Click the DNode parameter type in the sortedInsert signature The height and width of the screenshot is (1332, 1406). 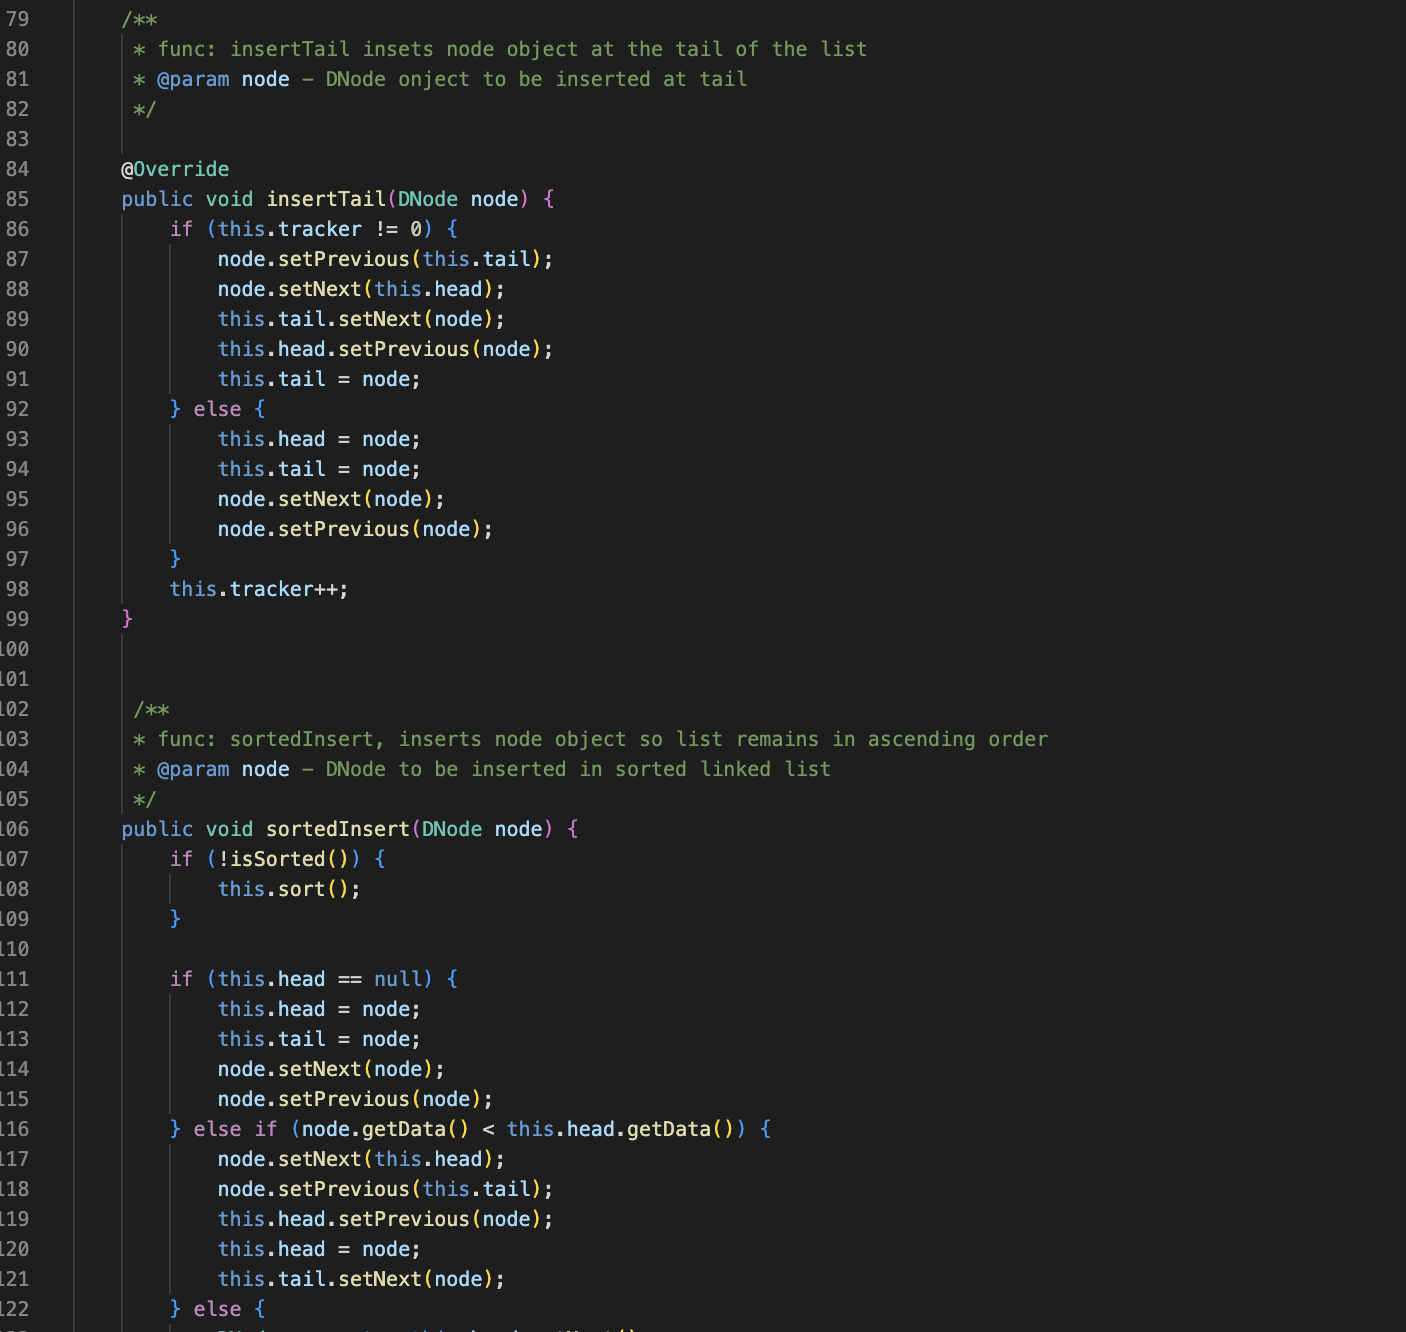[452, 829]
